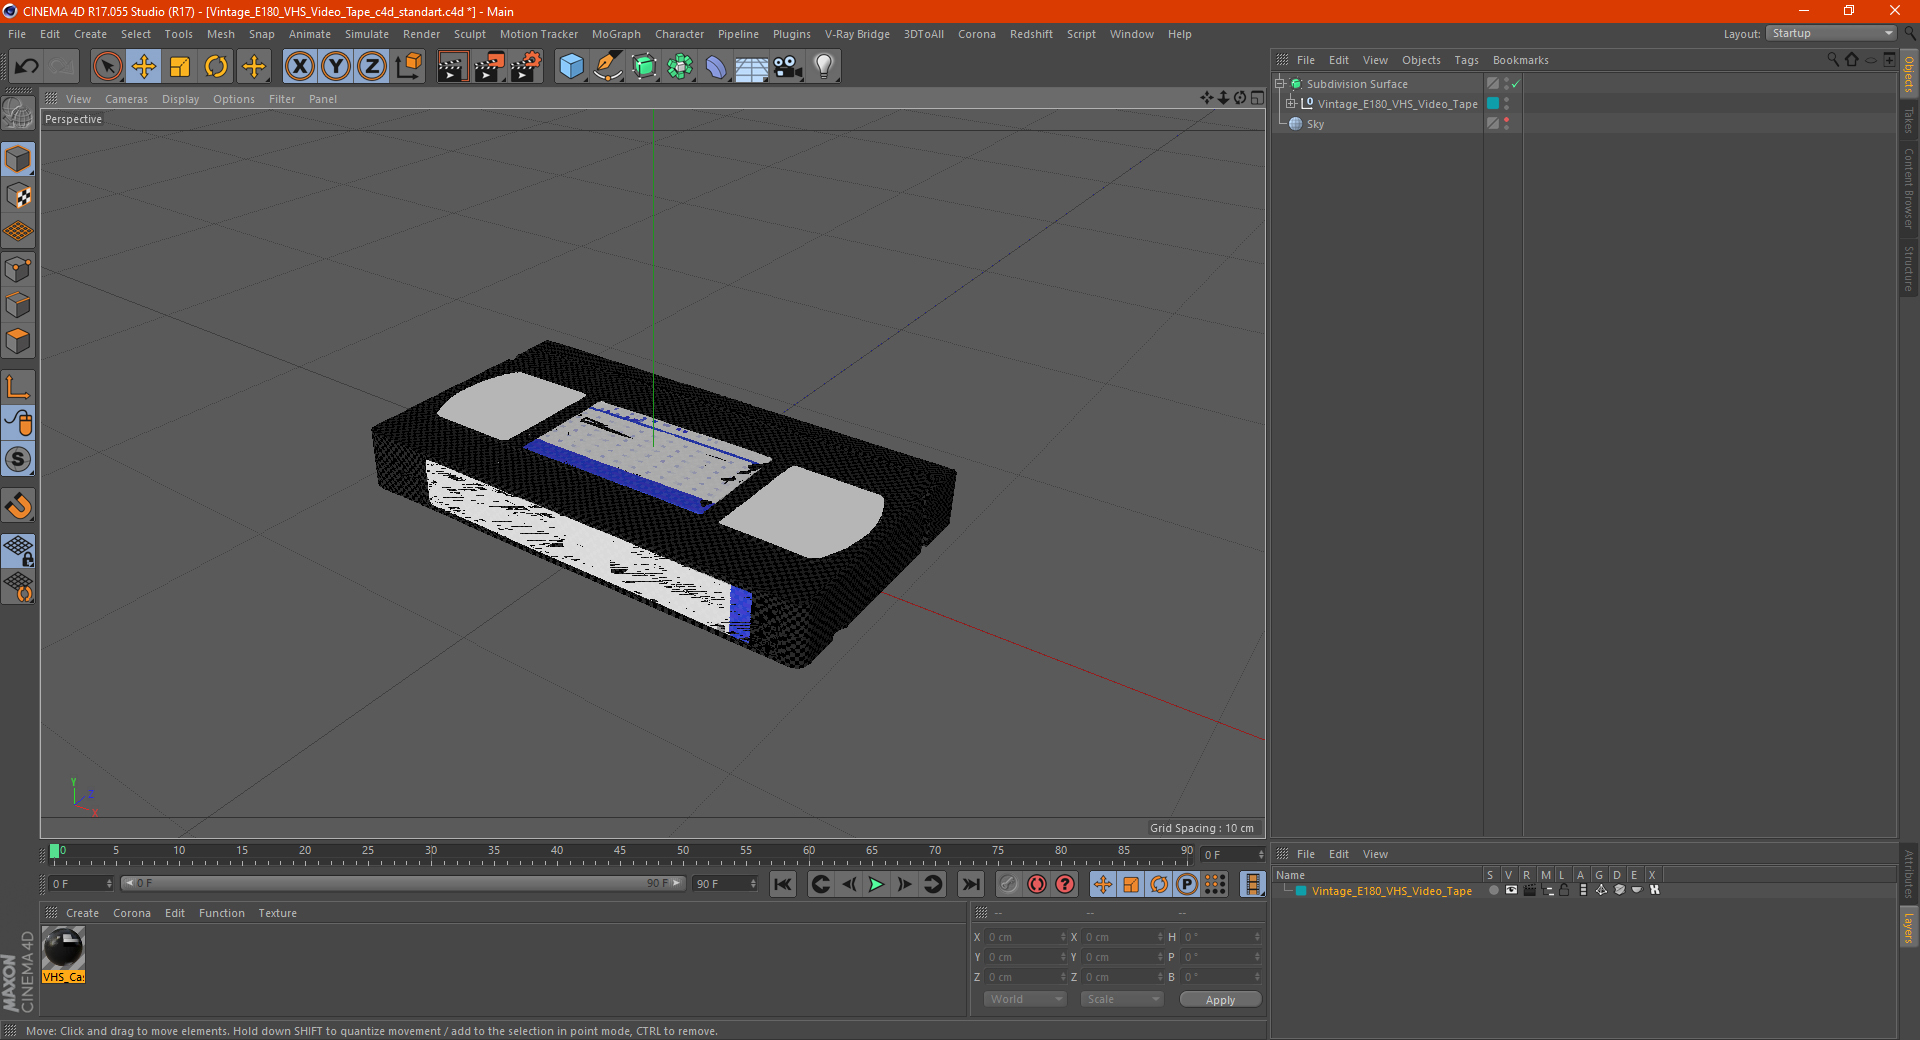Click Render View clapperboard icon
1920x1040 pixels.
pos(452,67)
